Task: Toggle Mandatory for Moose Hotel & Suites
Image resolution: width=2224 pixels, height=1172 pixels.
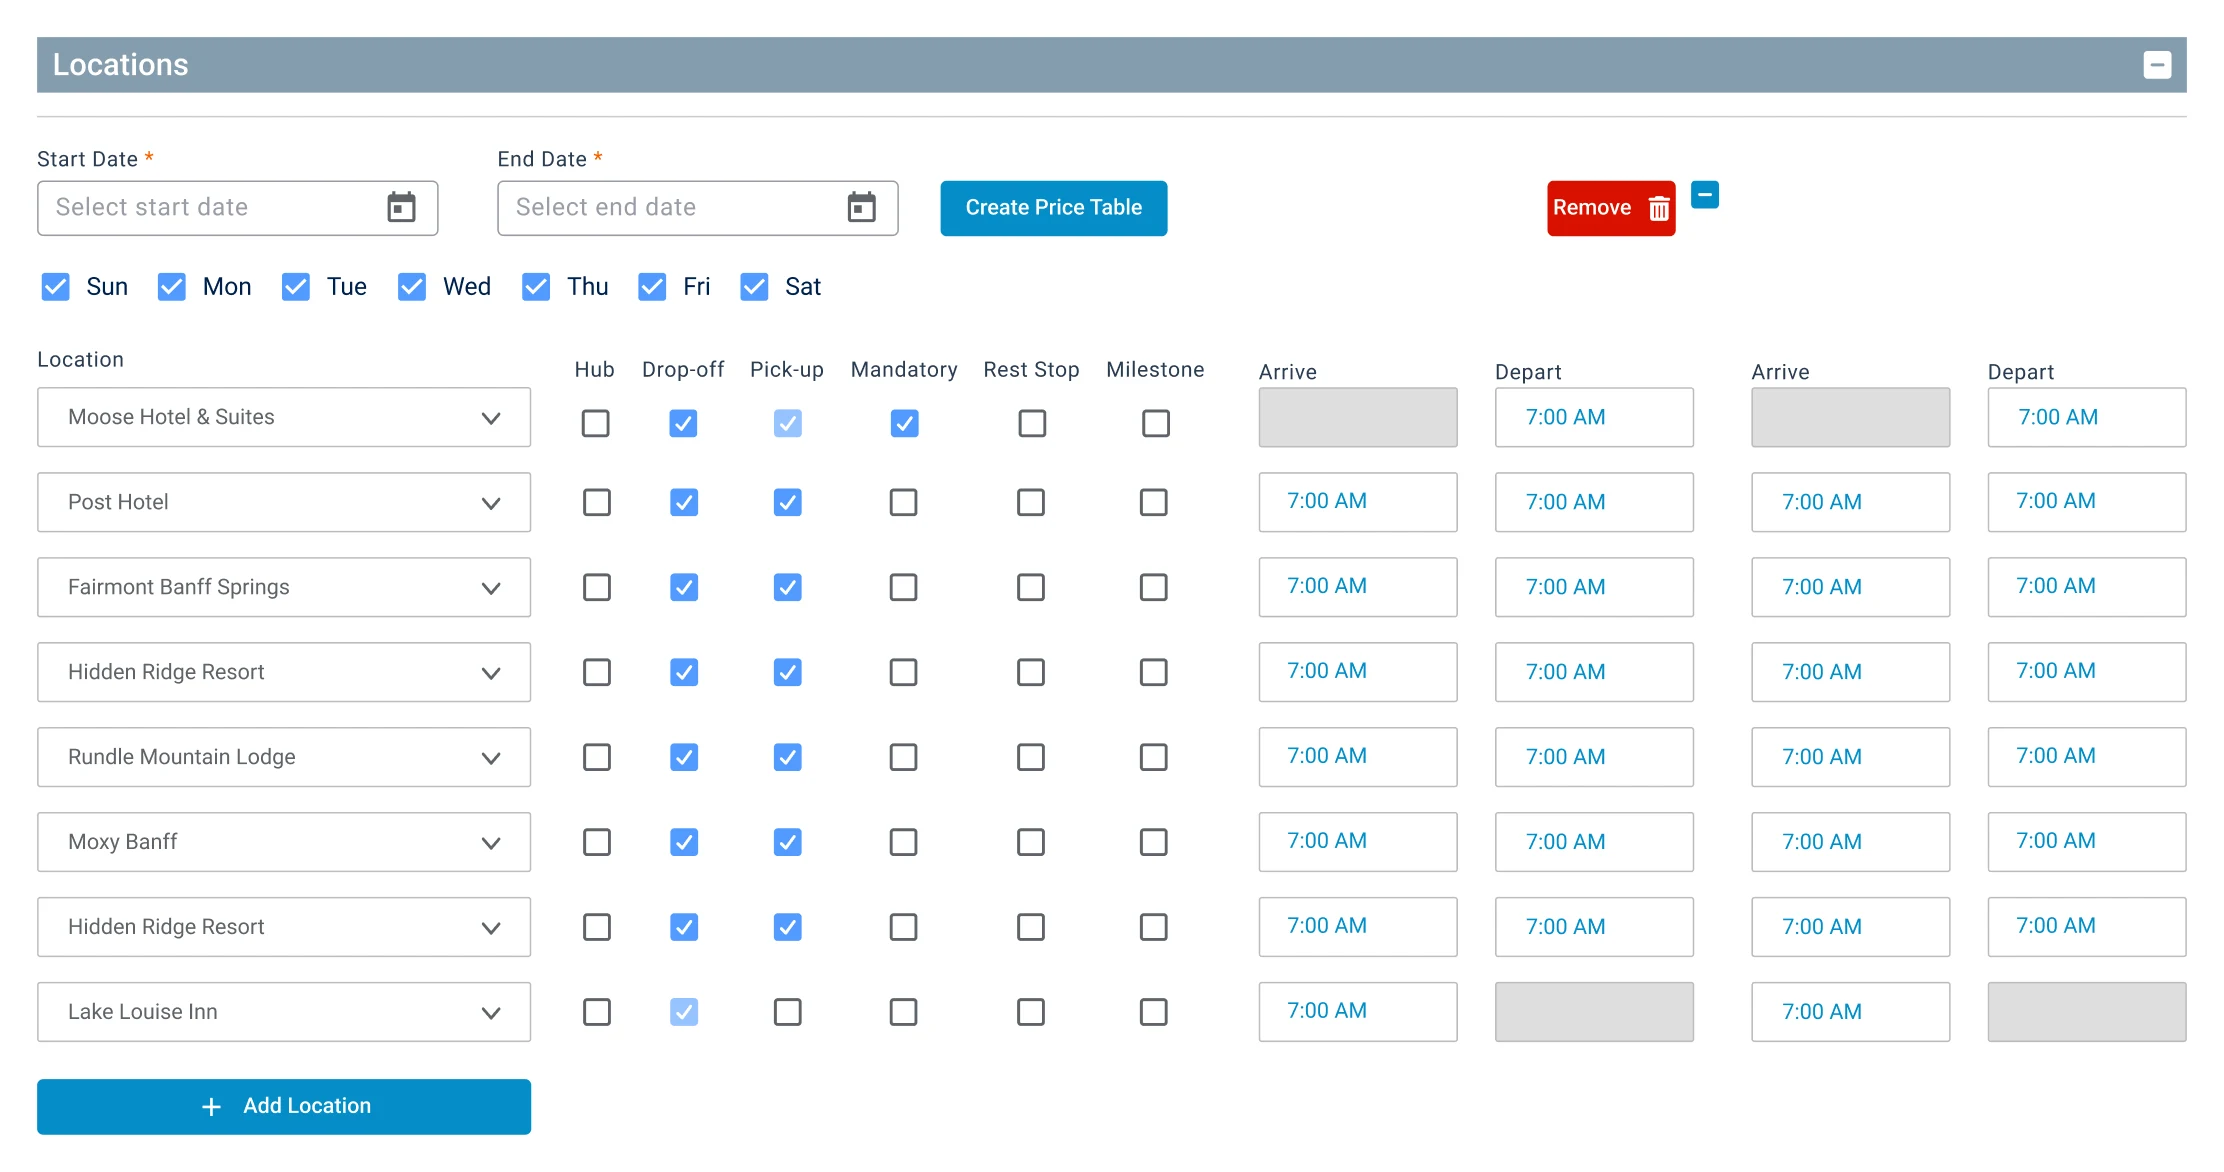Action: pos(904,423)
